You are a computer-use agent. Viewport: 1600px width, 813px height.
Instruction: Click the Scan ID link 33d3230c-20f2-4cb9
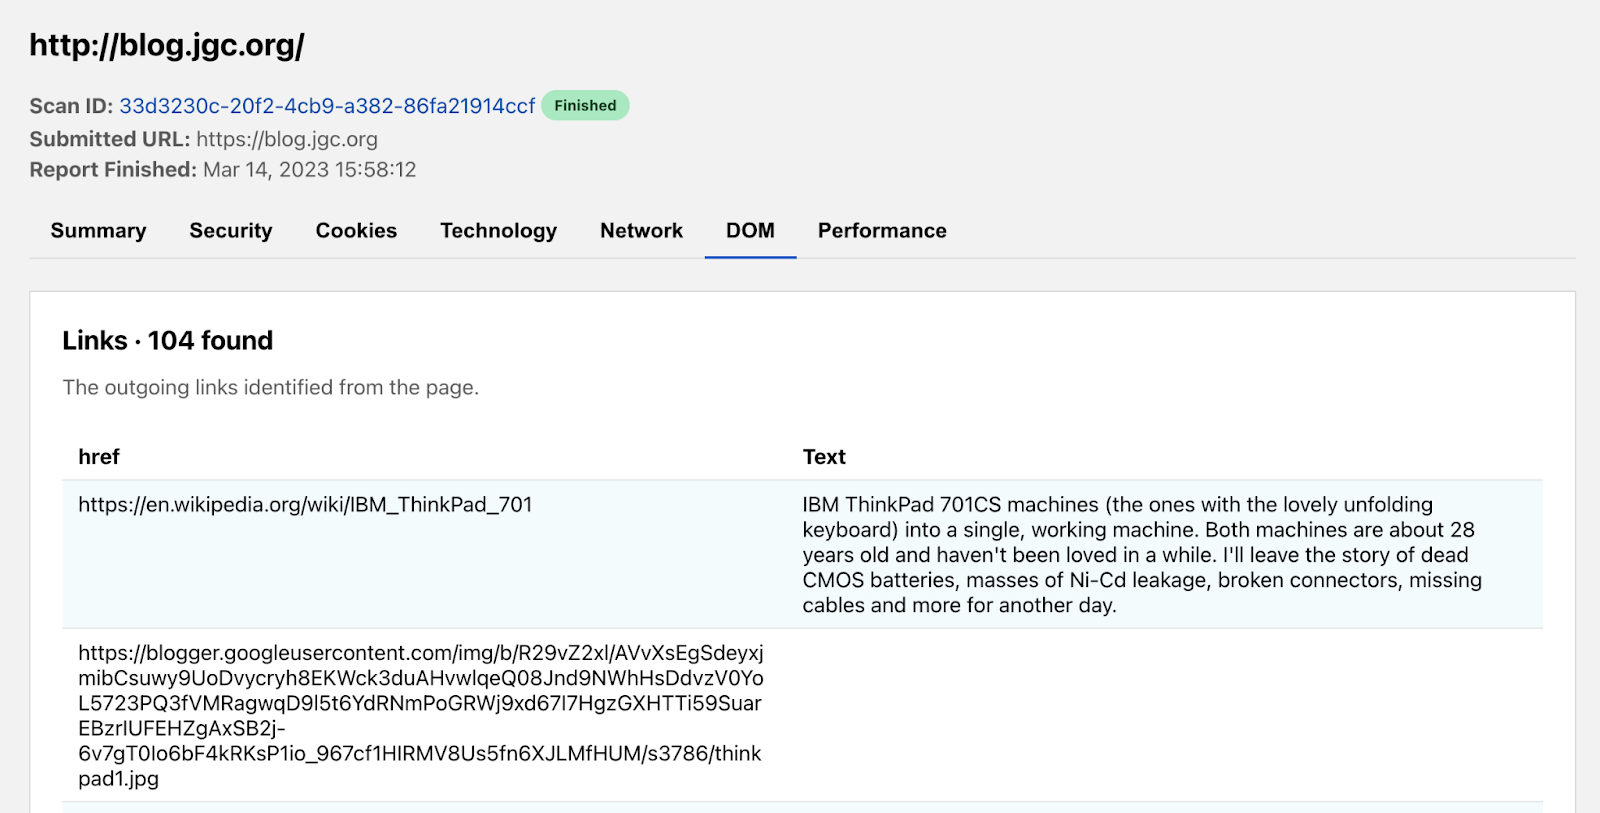point(327,106)
